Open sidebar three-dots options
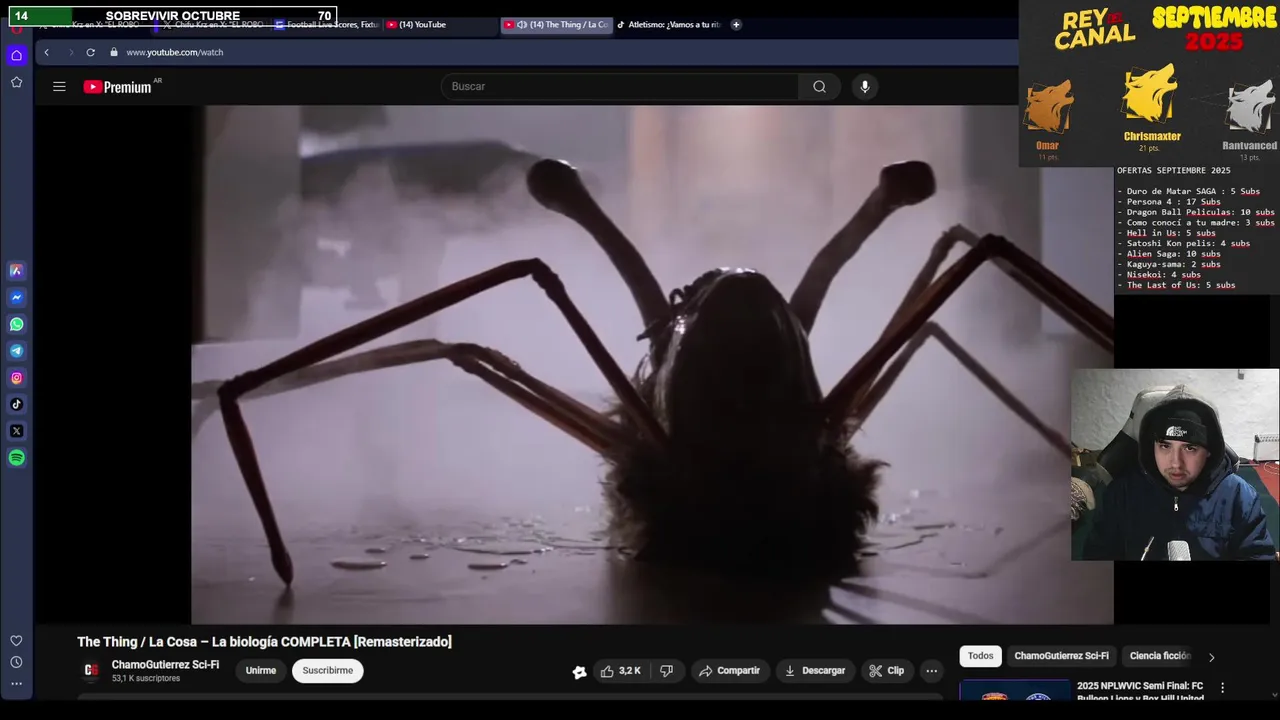This screenshot has width=1280, height=720. (x=16, y=684)
